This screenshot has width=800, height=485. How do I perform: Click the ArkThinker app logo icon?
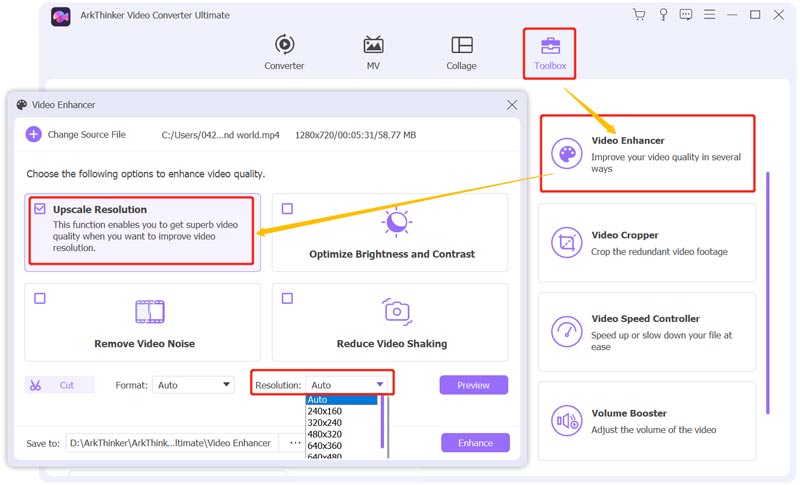(x=61, y=17)
